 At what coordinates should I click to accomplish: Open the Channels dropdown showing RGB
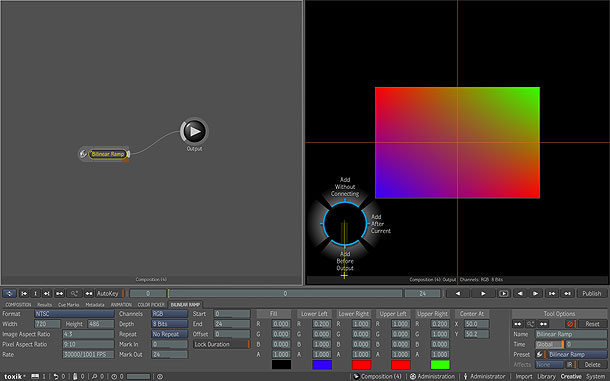(x=170, y=314)
